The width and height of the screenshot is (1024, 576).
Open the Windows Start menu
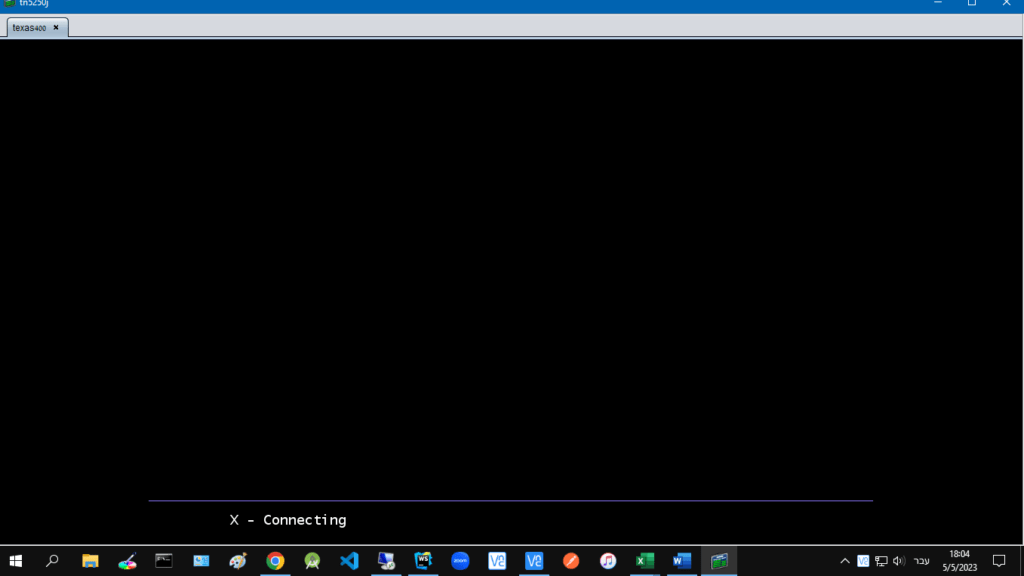[17, 560]
